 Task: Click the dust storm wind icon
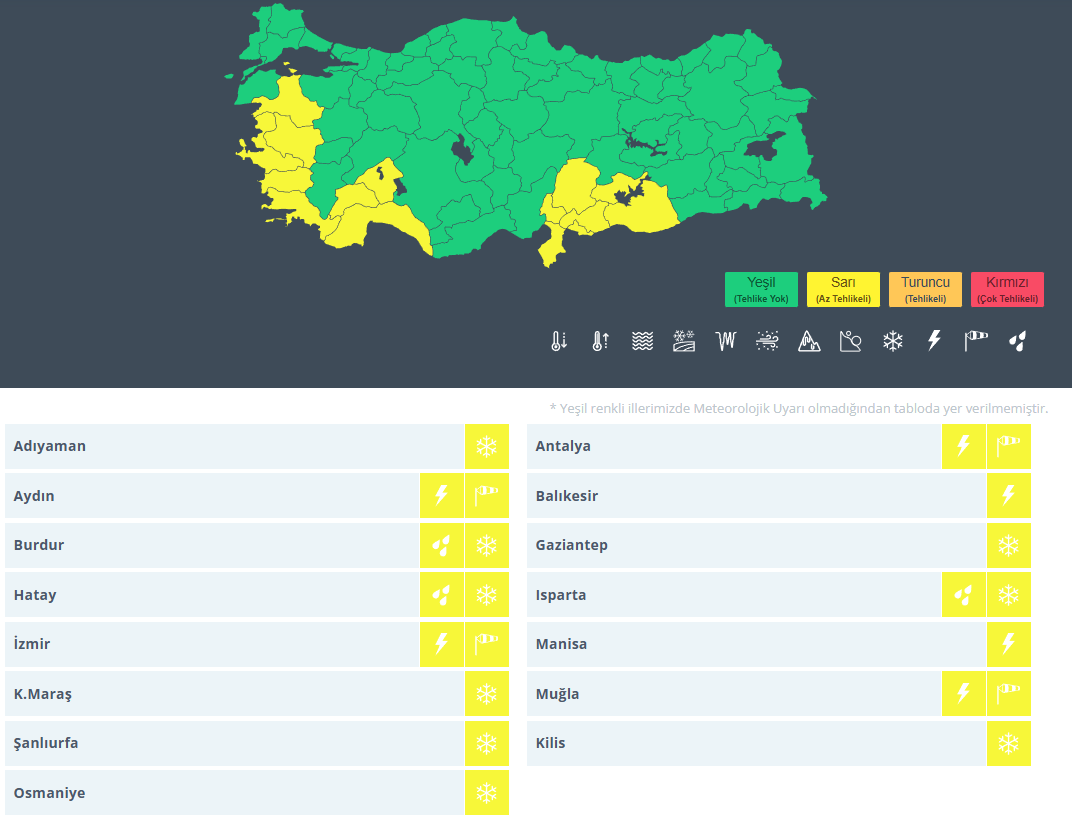[x=768, y=341]
